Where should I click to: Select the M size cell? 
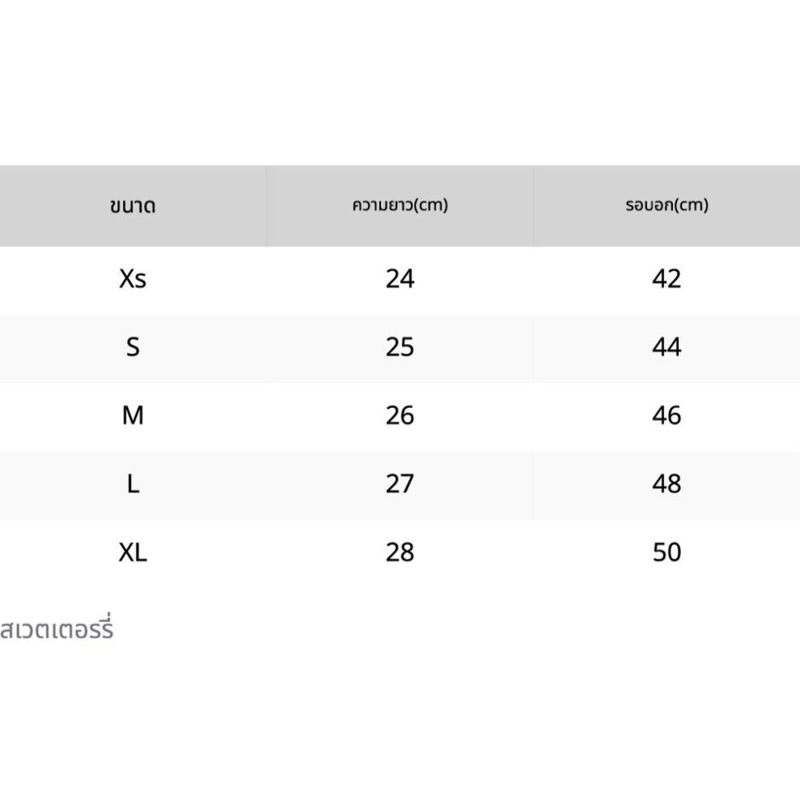[x=133, y=415]
